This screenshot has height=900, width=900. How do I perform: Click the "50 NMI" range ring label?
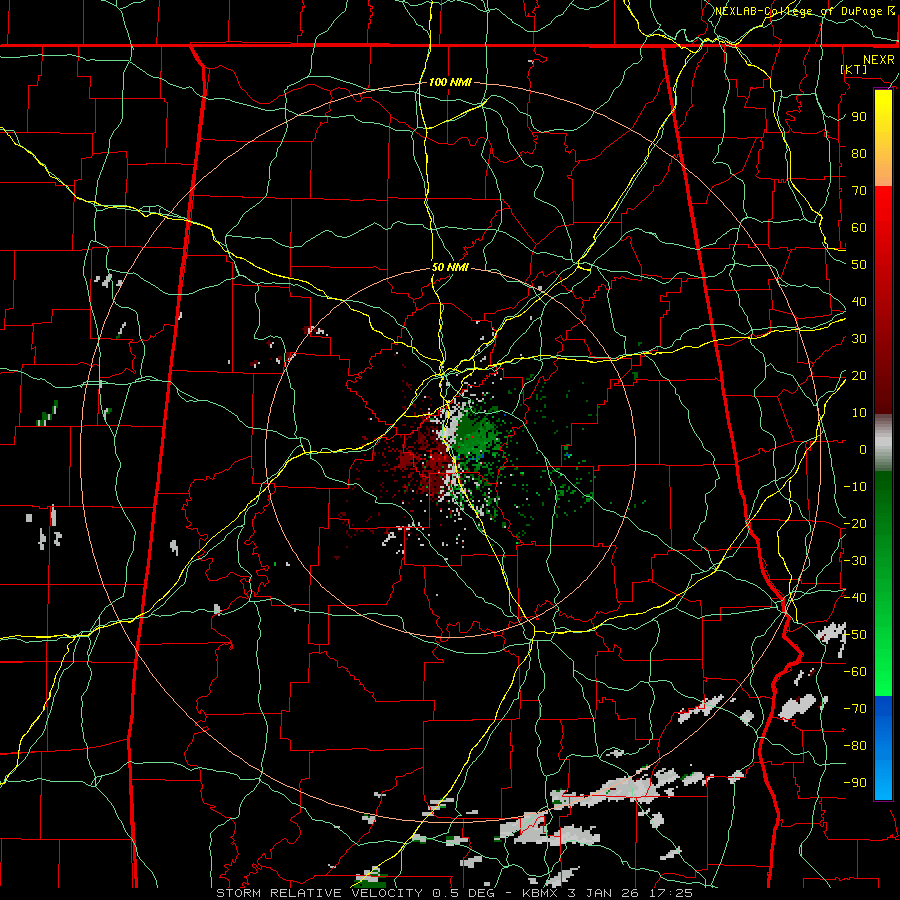pyautogui.click(x=450, y=267)
